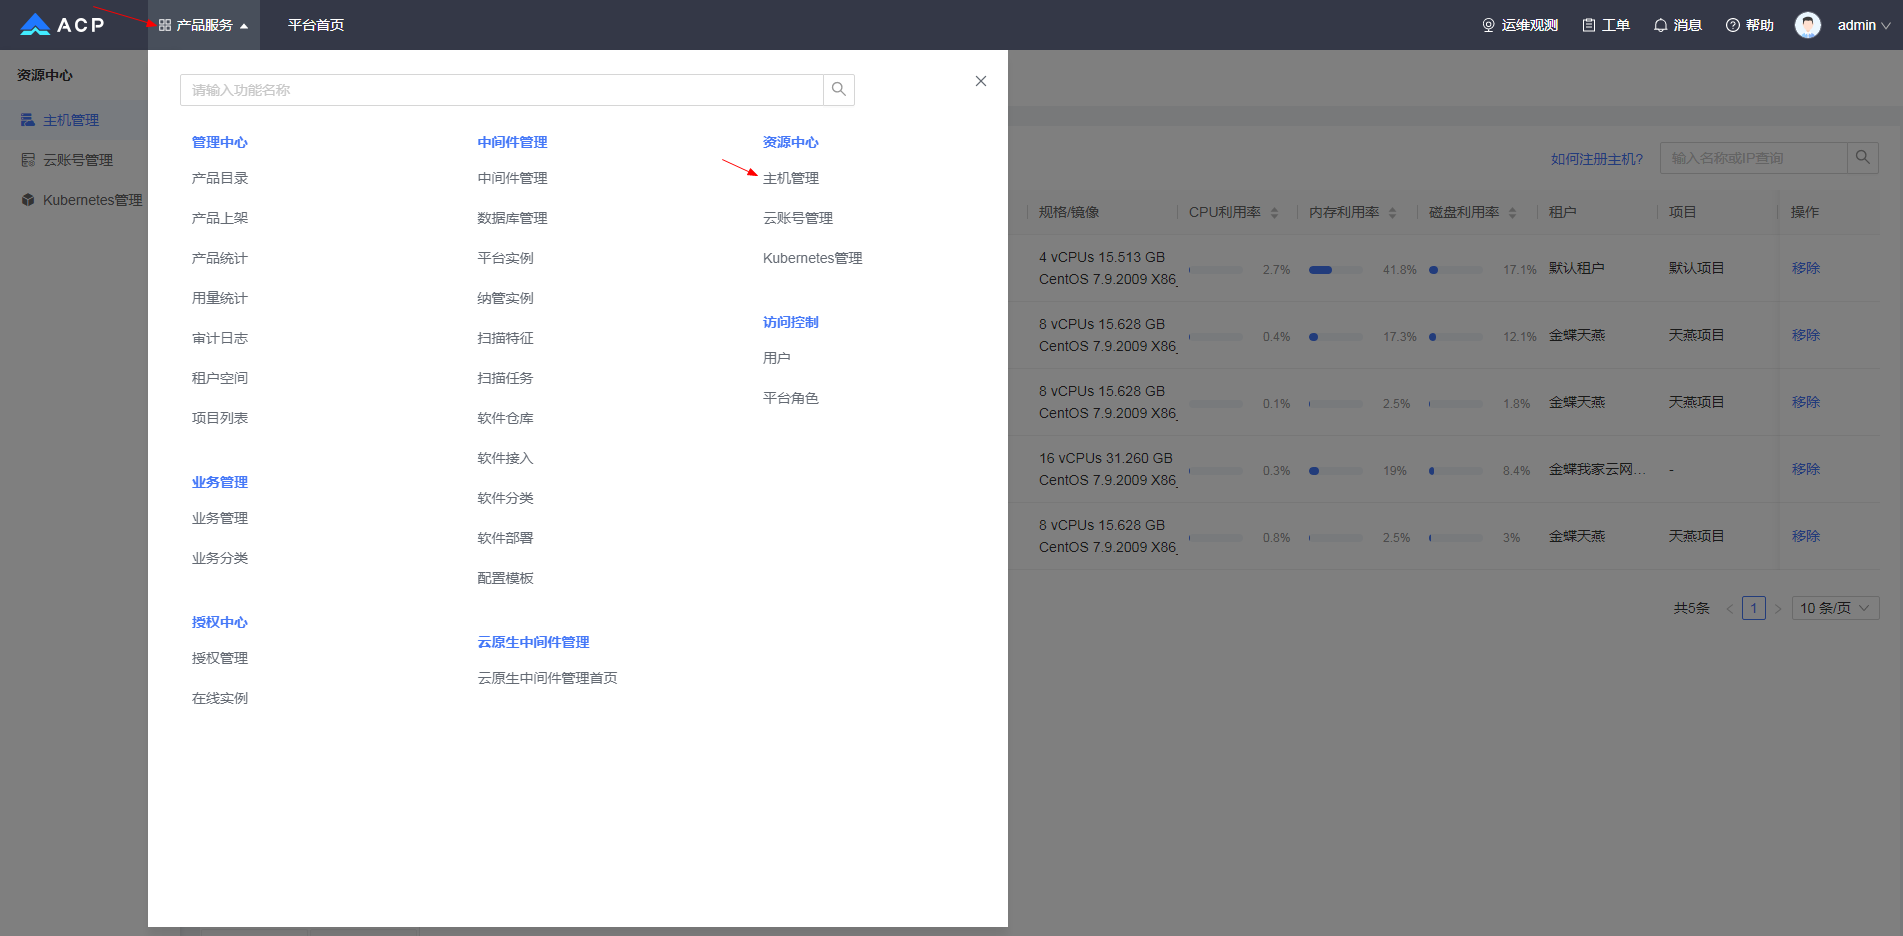Click the ACP logo
This screenshot has width=1903, height=936.
click(x=62, y=25)
